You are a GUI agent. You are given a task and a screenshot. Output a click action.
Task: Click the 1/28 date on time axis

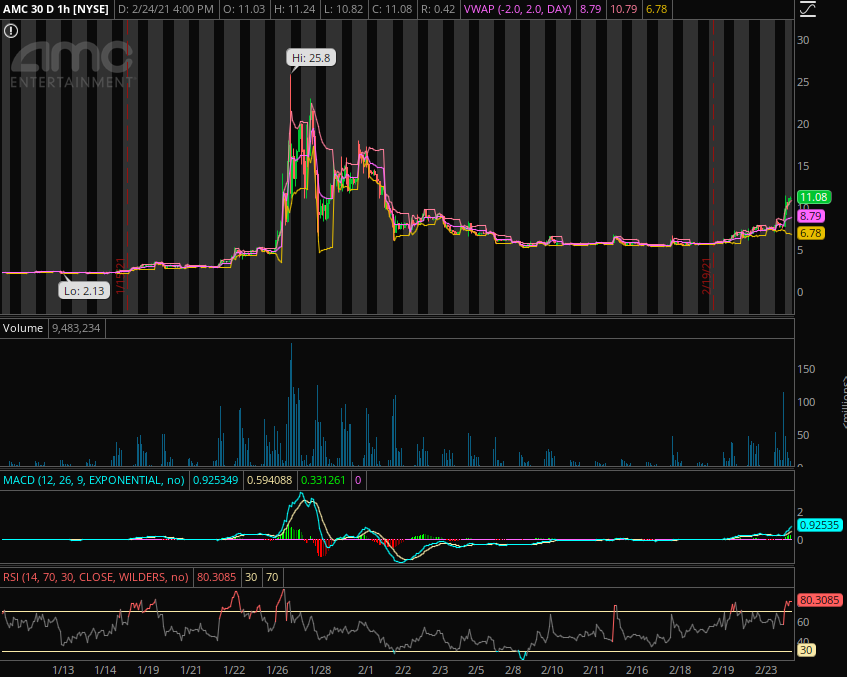tap(320, 670)
